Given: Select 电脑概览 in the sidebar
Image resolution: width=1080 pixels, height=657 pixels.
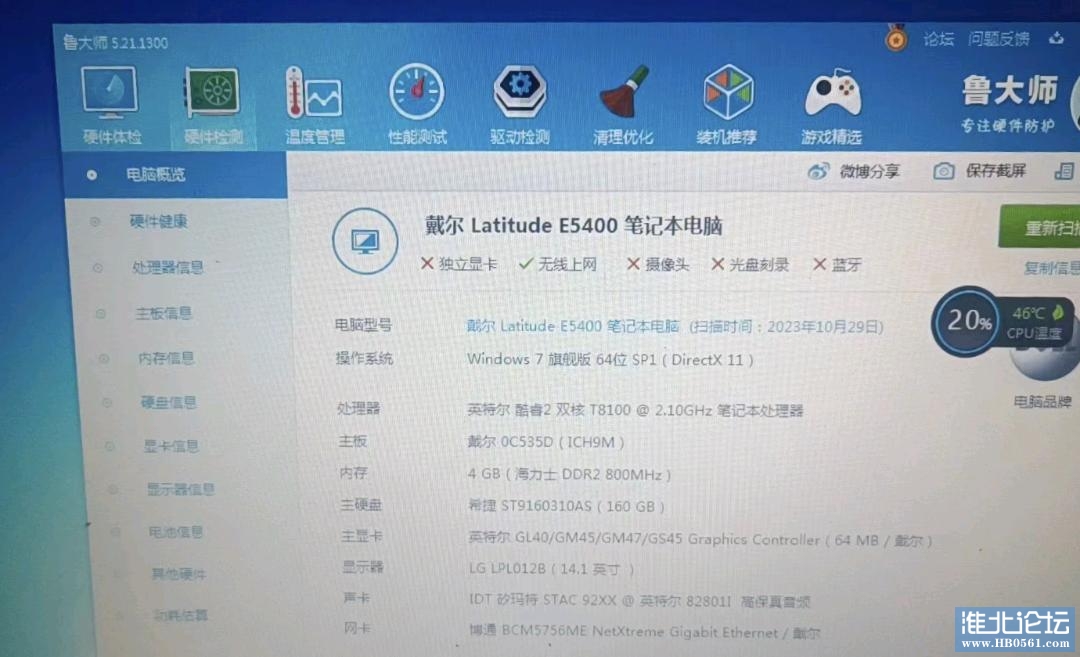Looking at the screenshot, I should pyautogui.click(x=155, y=175).
